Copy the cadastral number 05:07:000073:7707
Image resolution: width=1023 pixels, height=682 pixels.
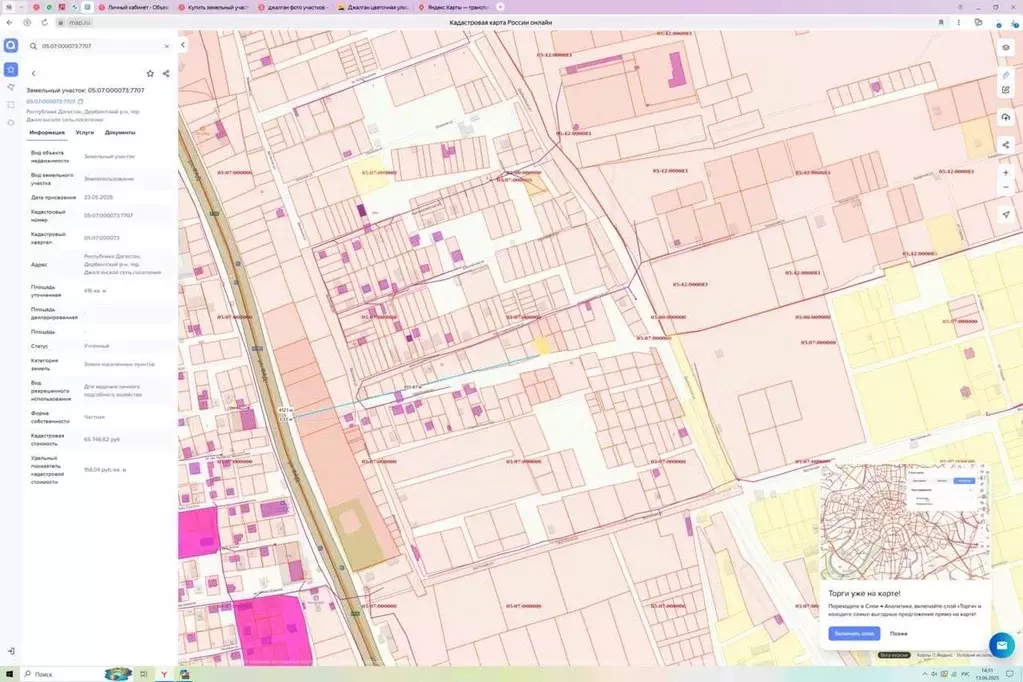click(81, 102)
